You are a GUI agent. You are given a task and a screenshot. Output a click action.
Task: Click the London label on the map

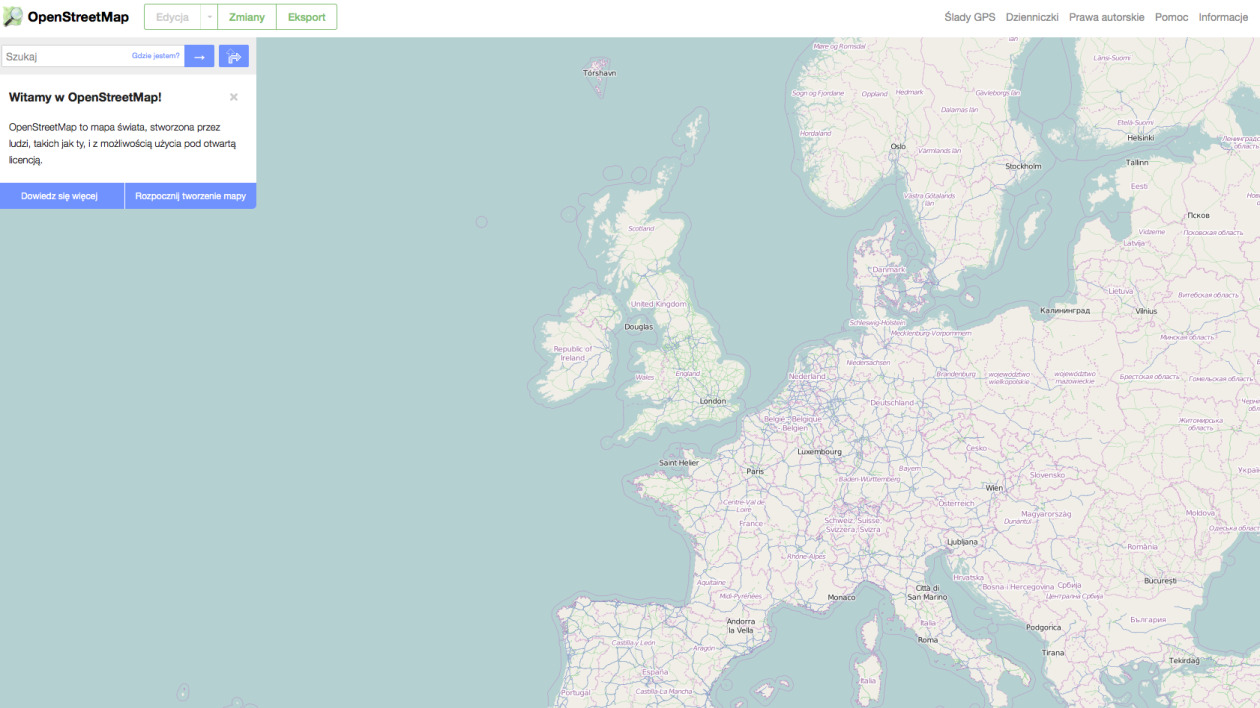712,401
